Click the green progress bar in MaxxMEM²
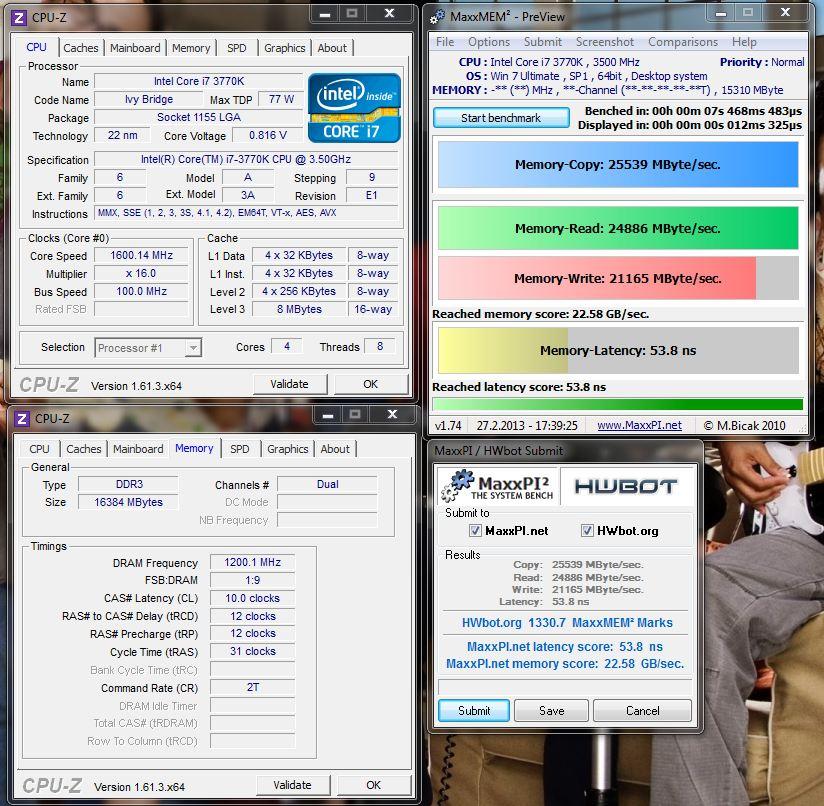This screenshot has height=806, width=824. tap(617, 404)
